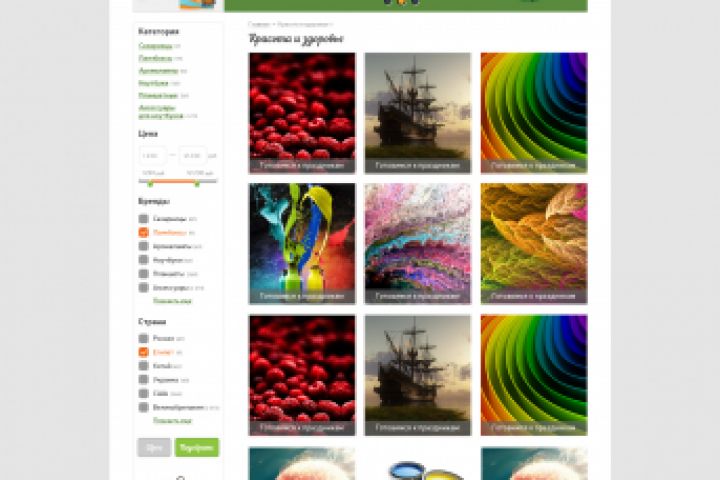Image resolution: width=720 pixels, height=480 pixels.
Task: Grab the right handle of price slider
Action: [197, 184]
